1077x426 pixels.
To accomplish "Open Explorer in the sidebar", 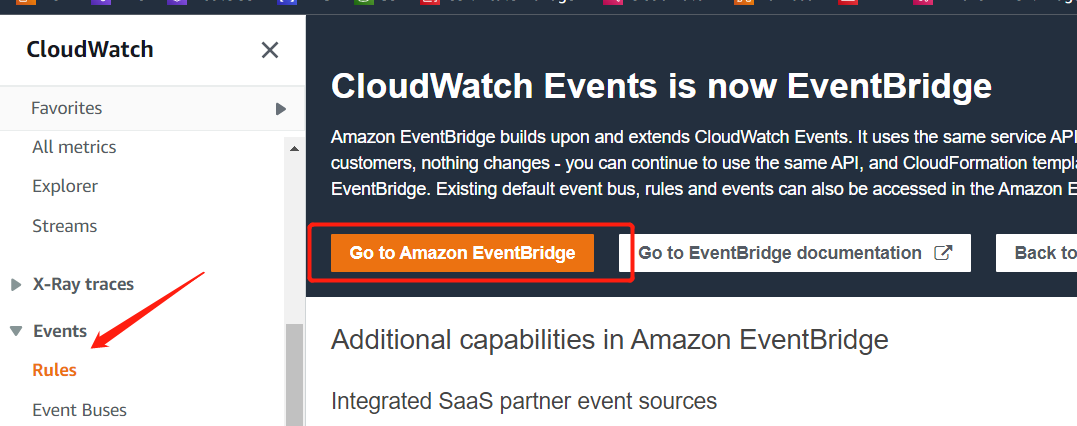I will (x=65, y=186).
